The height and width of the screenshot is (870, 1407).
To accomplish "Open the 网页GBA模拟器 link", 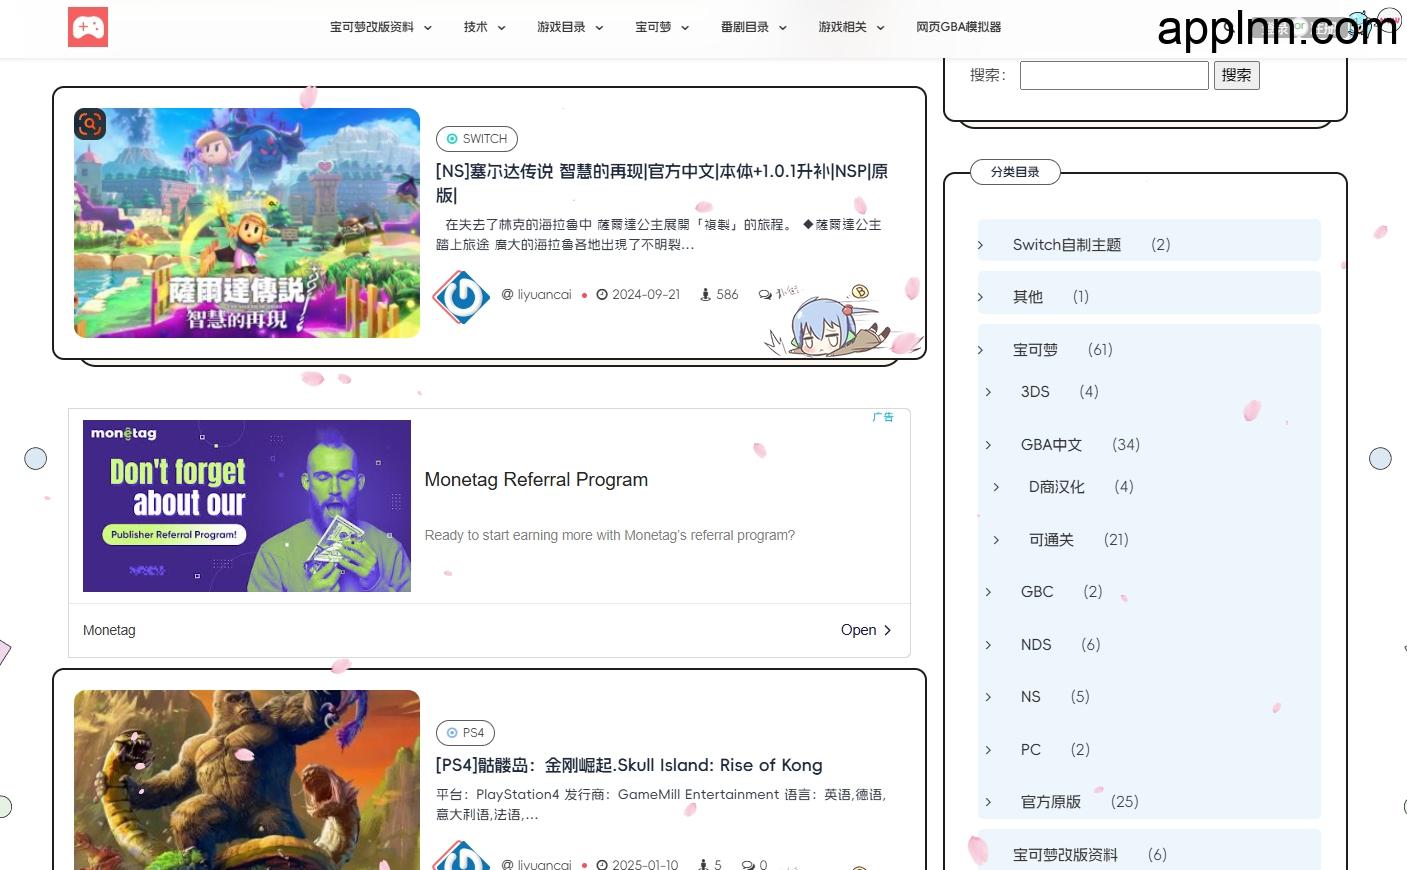I will tap(958, 27).
